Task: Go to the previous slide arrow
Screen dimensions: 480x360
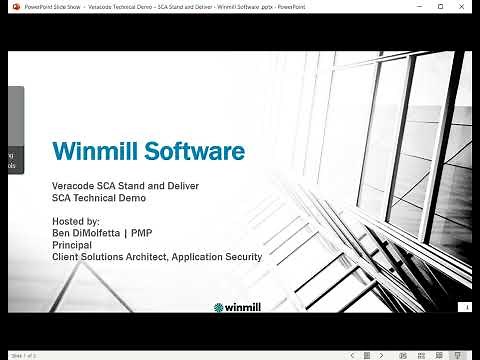Action: tap(352, 356)
